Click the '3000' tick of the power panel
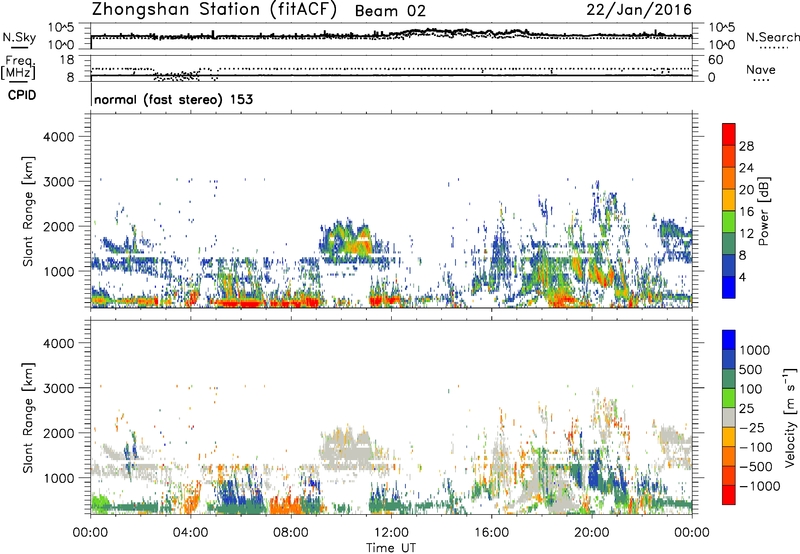This screenshot has height=554, width=800. (59, 182)
